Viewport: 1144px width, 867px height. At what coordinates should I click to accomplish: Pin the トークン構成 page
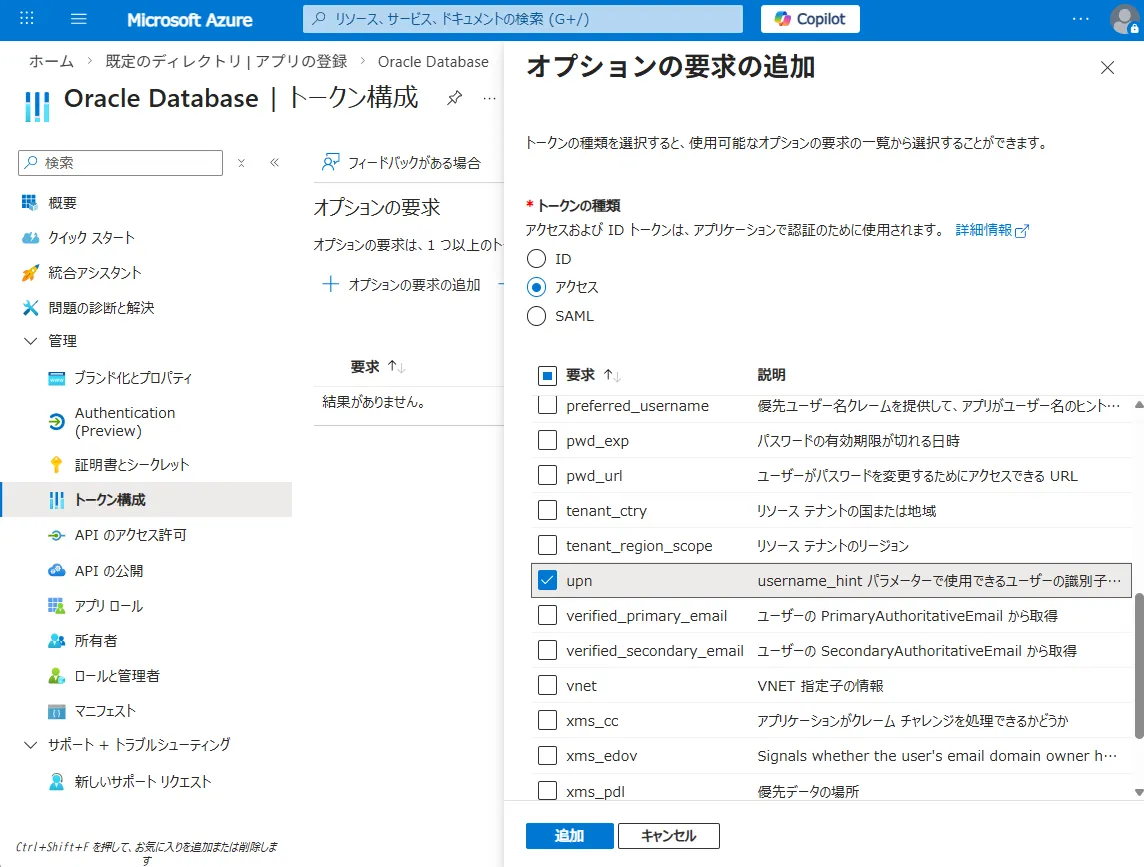[x=454, y=99]
